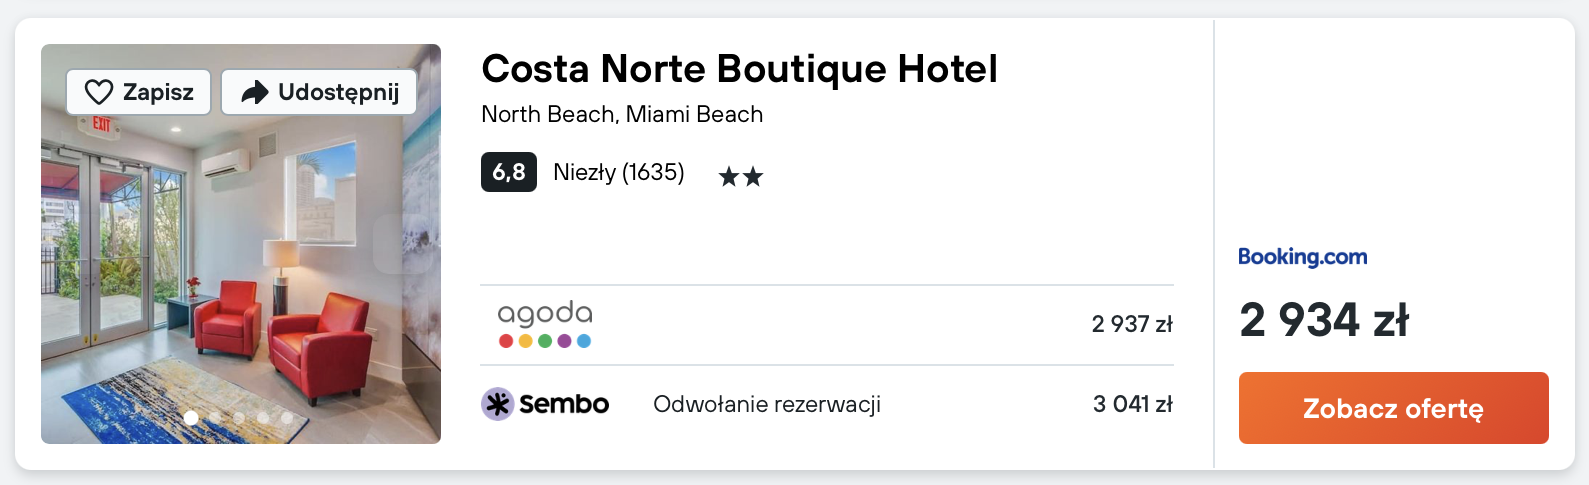Image resolution: width=1589 pixels, height=485 pixels.
Task: Click the 6,8 rating score badge
Action: 508,172
